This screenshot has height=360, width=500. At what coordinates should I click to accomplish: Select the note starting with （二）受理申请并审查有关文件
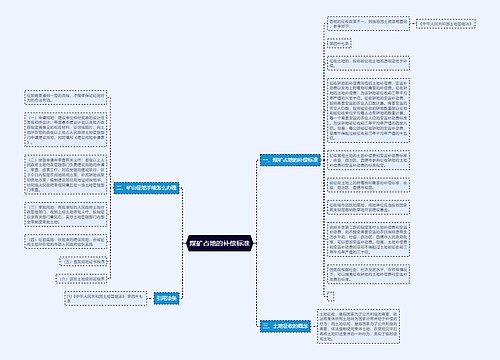[x=66, y=174]
